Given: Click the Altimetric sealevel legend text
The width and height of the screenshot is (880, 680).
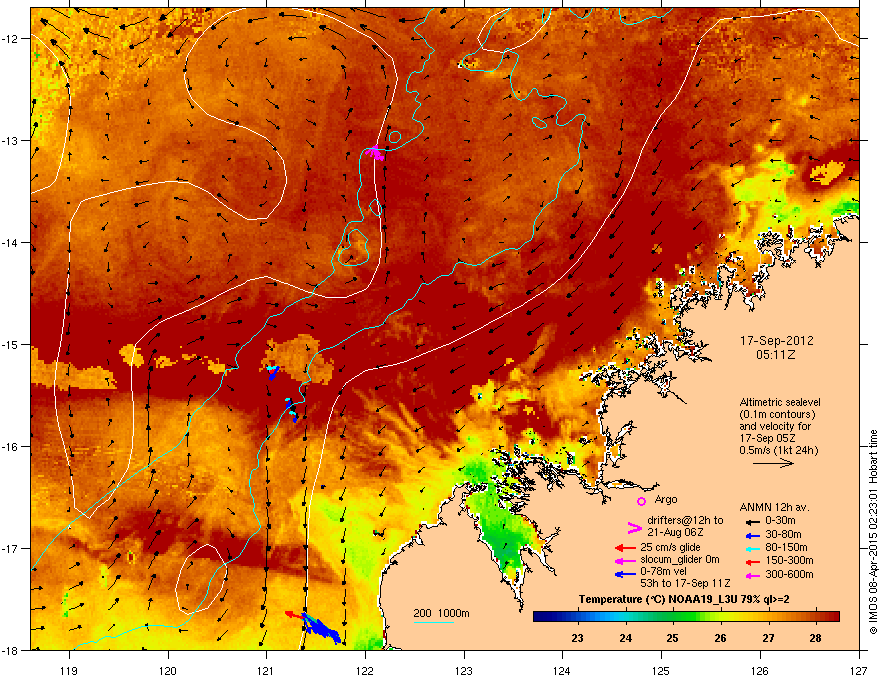Looking at the screenshot, I should click(780, 402).
